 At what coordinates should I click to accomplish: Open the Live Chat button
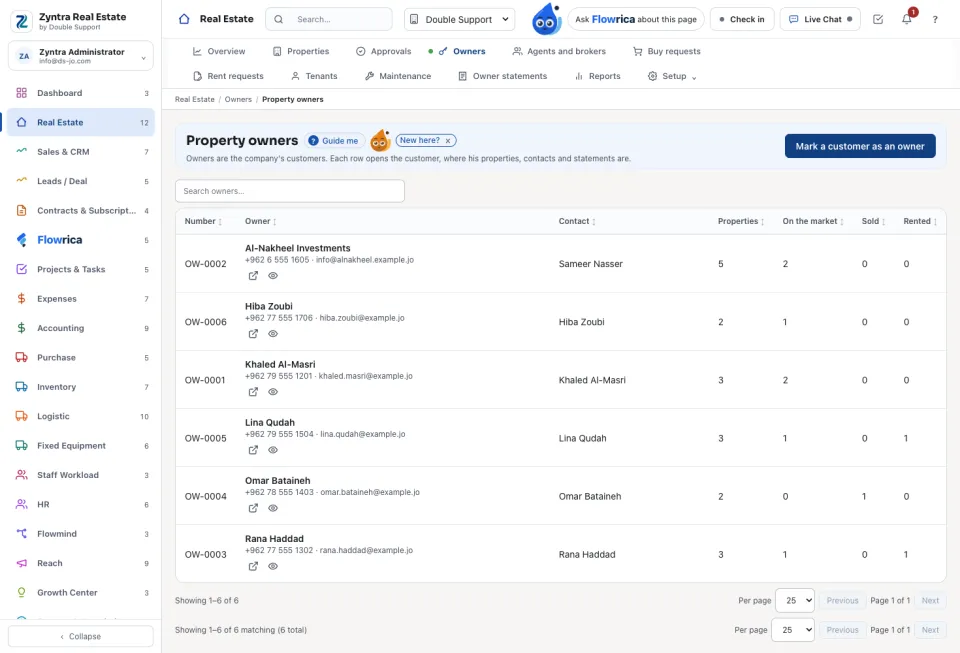pyautogui.click(x=820, y=20)
